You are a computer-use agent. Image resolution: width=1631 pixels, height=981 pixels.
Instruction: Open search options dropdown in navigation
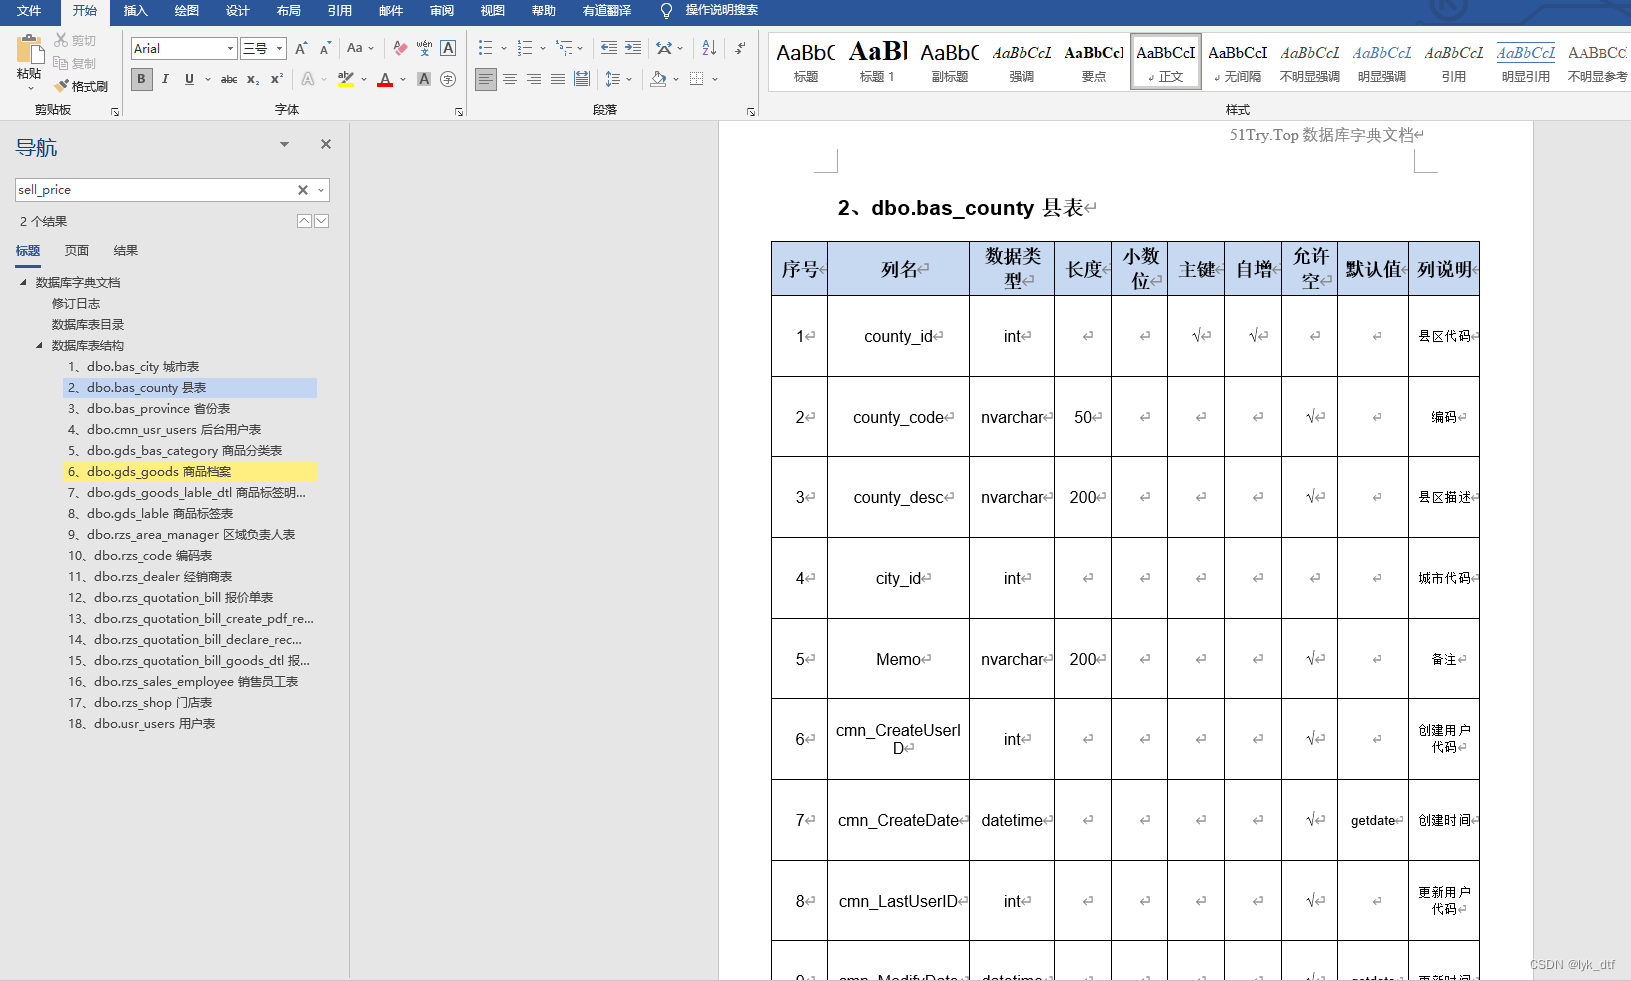[x=321, y=190]
